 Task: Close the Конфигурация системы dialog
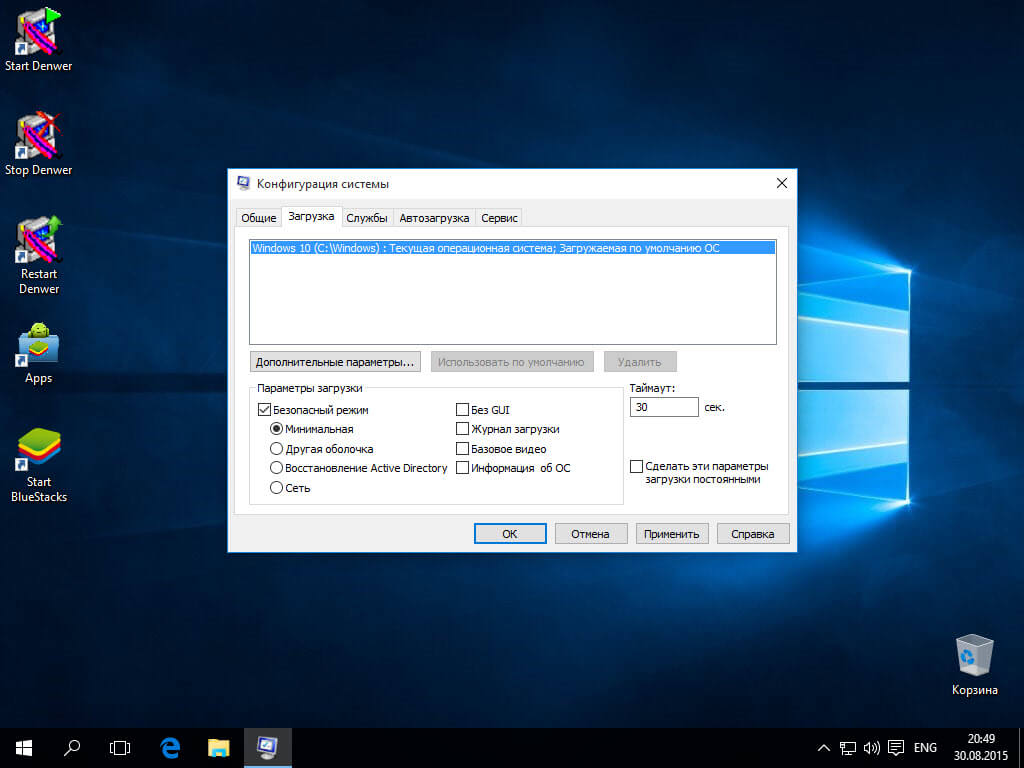pyautogui.click(x=782, y=184)
